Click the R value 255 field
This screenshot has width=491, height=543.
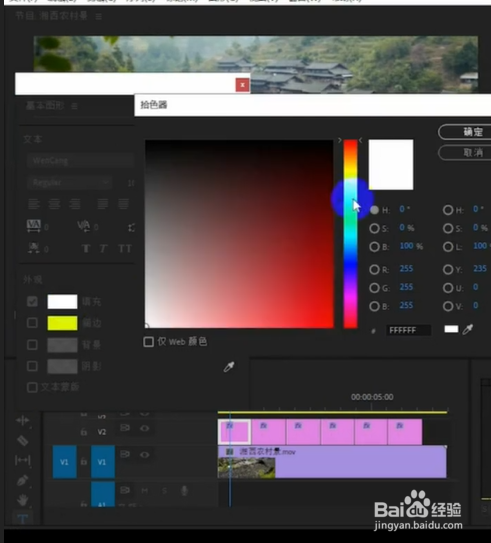point(406,269)
